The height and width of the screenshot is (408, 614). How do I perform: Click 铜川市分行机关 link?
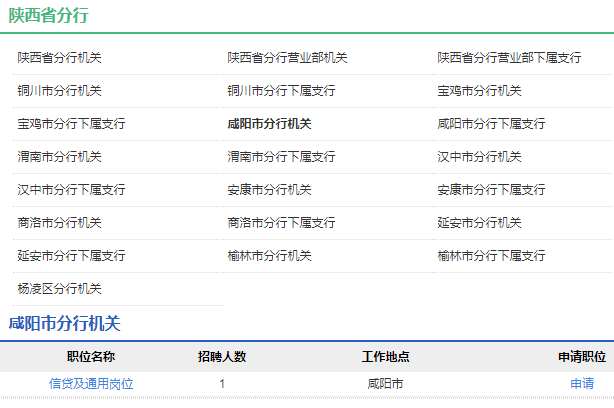59,91
